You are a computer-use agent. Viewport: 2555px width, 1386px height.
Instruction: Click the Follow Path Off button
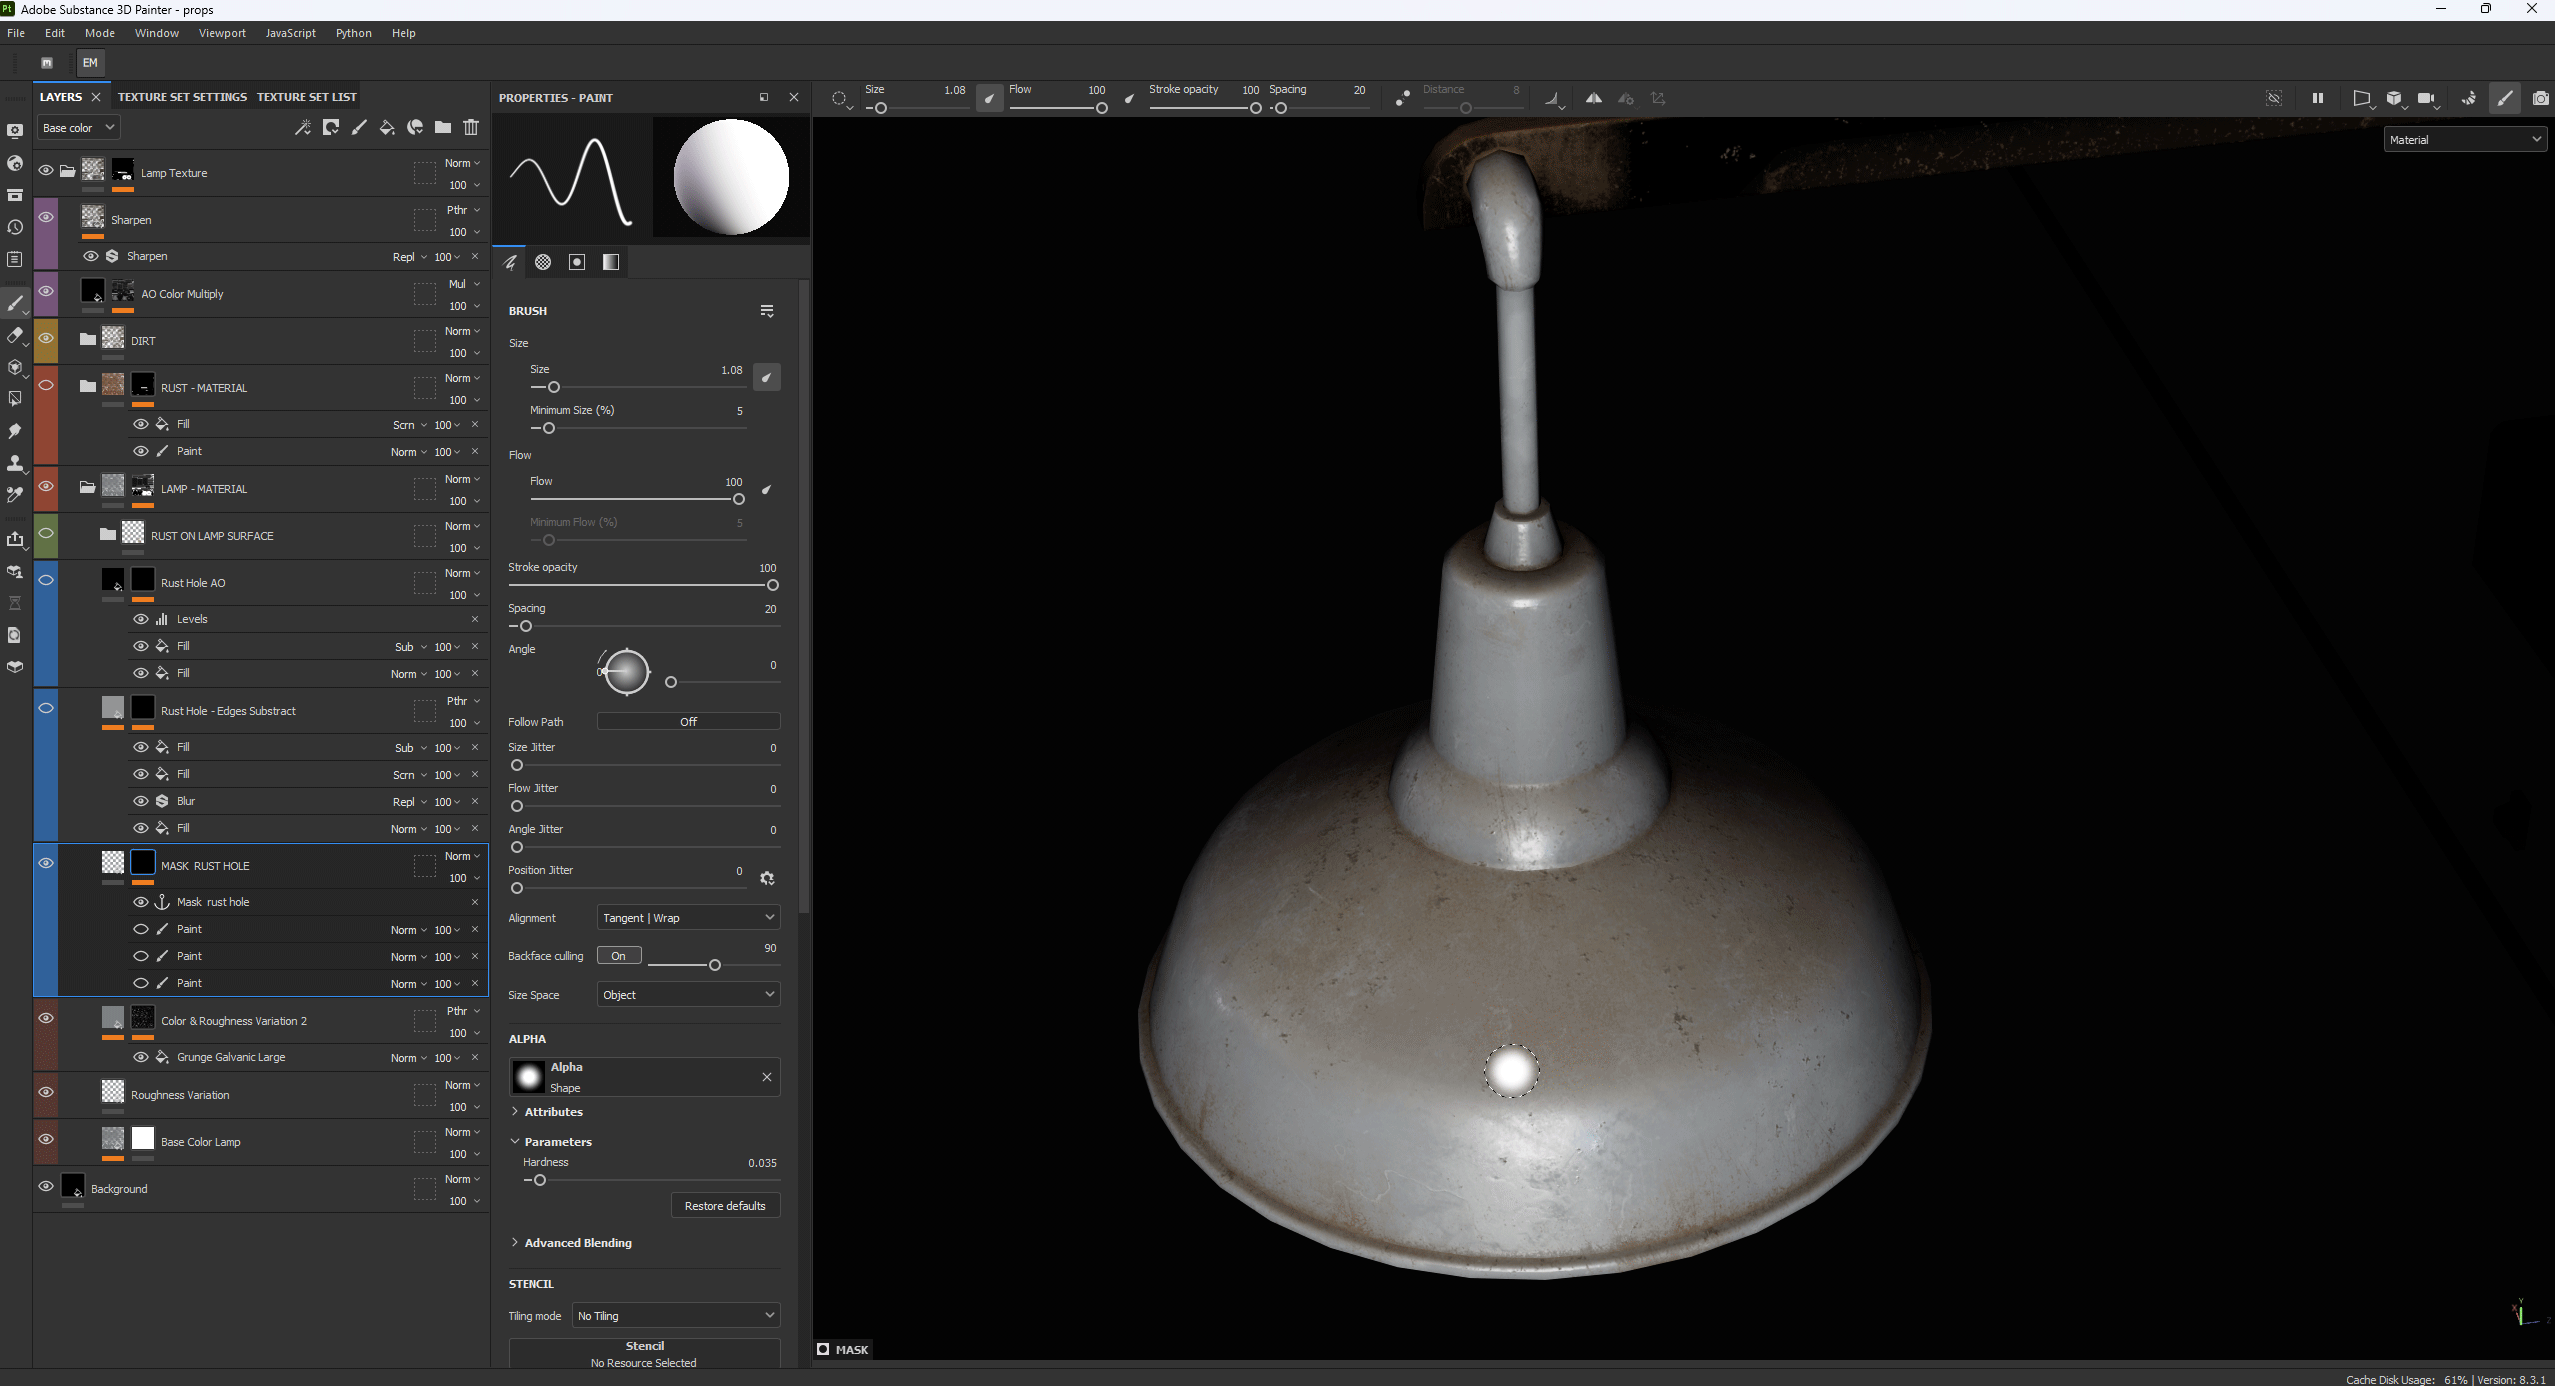click(x=688, y=722)
